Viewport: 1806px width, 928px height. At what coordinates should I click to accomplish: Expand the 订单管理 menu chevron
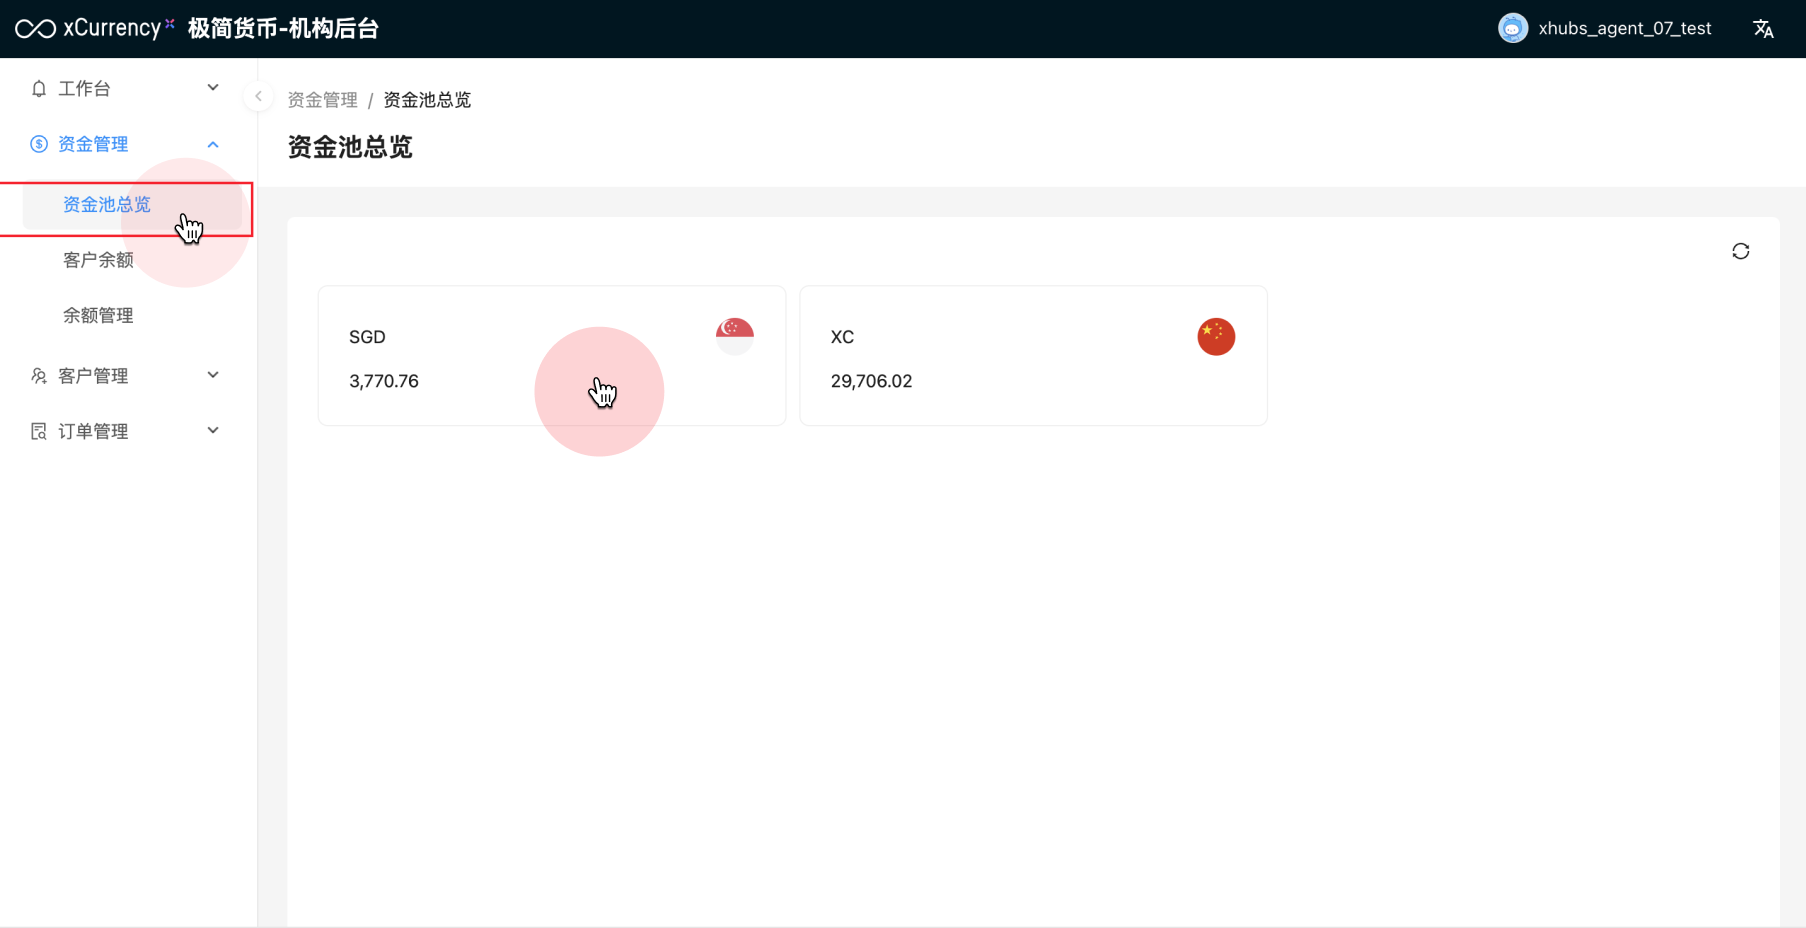213,431
